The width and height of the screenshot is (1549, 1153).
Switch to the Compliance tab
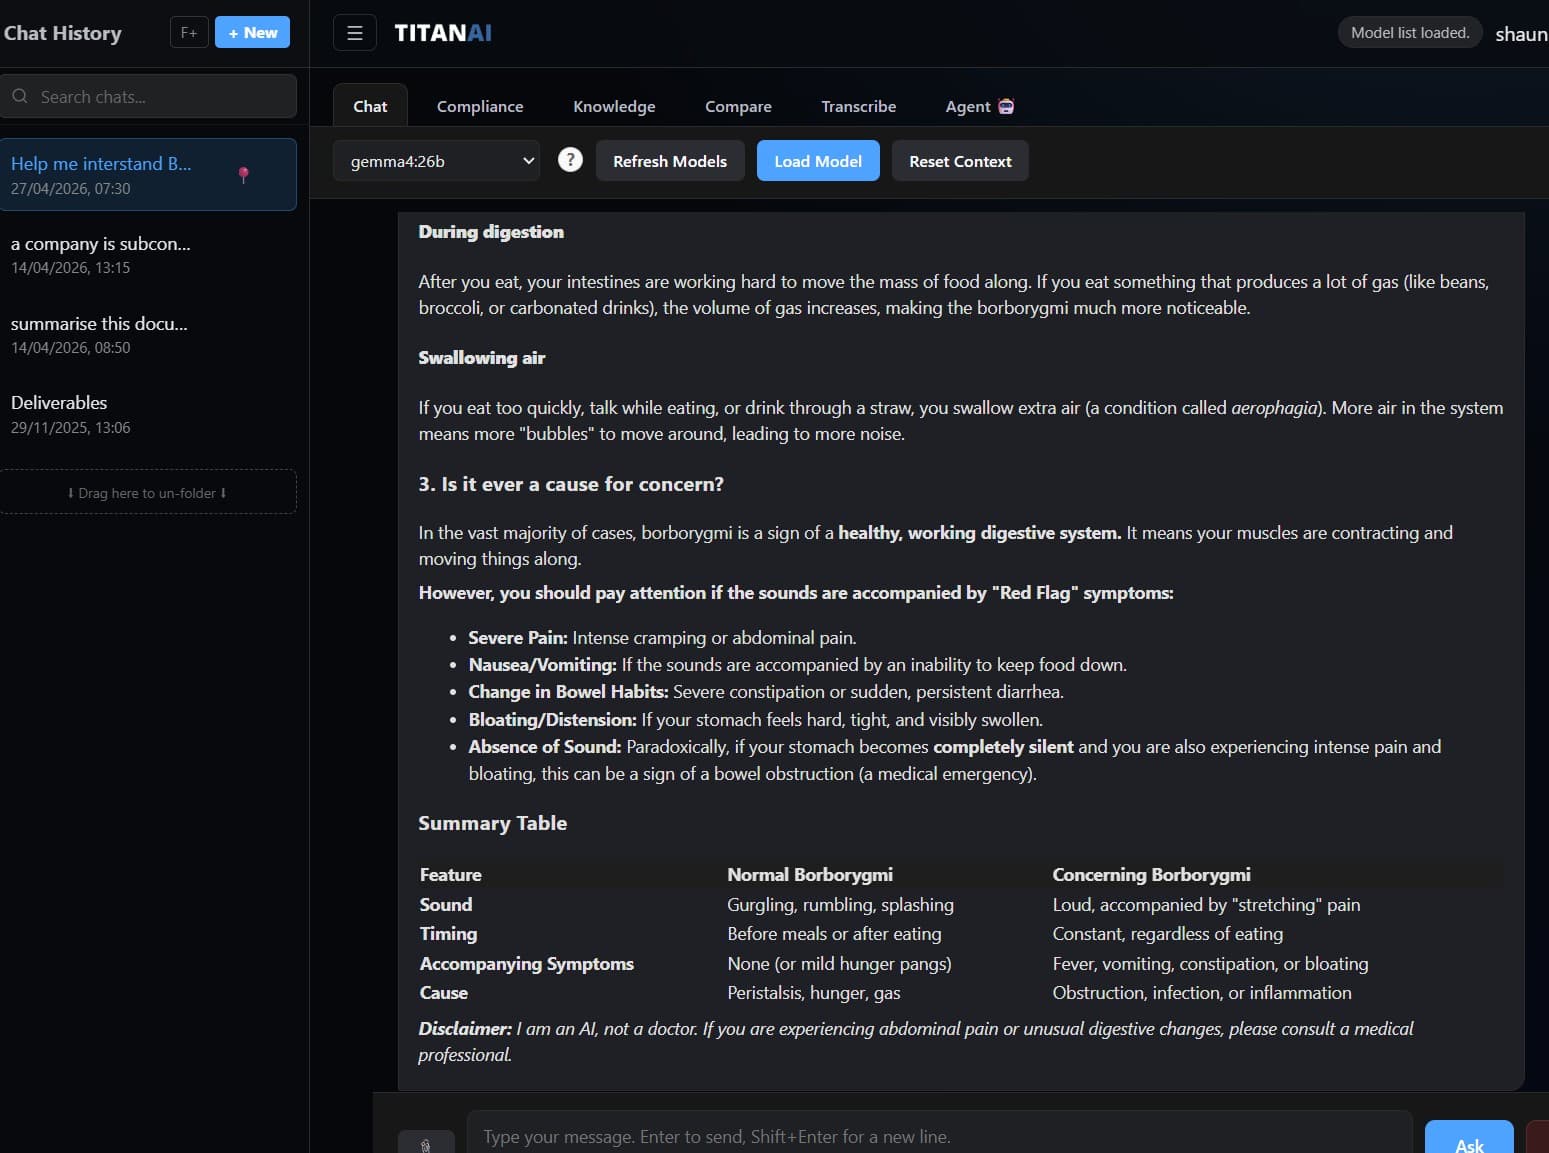480,106
